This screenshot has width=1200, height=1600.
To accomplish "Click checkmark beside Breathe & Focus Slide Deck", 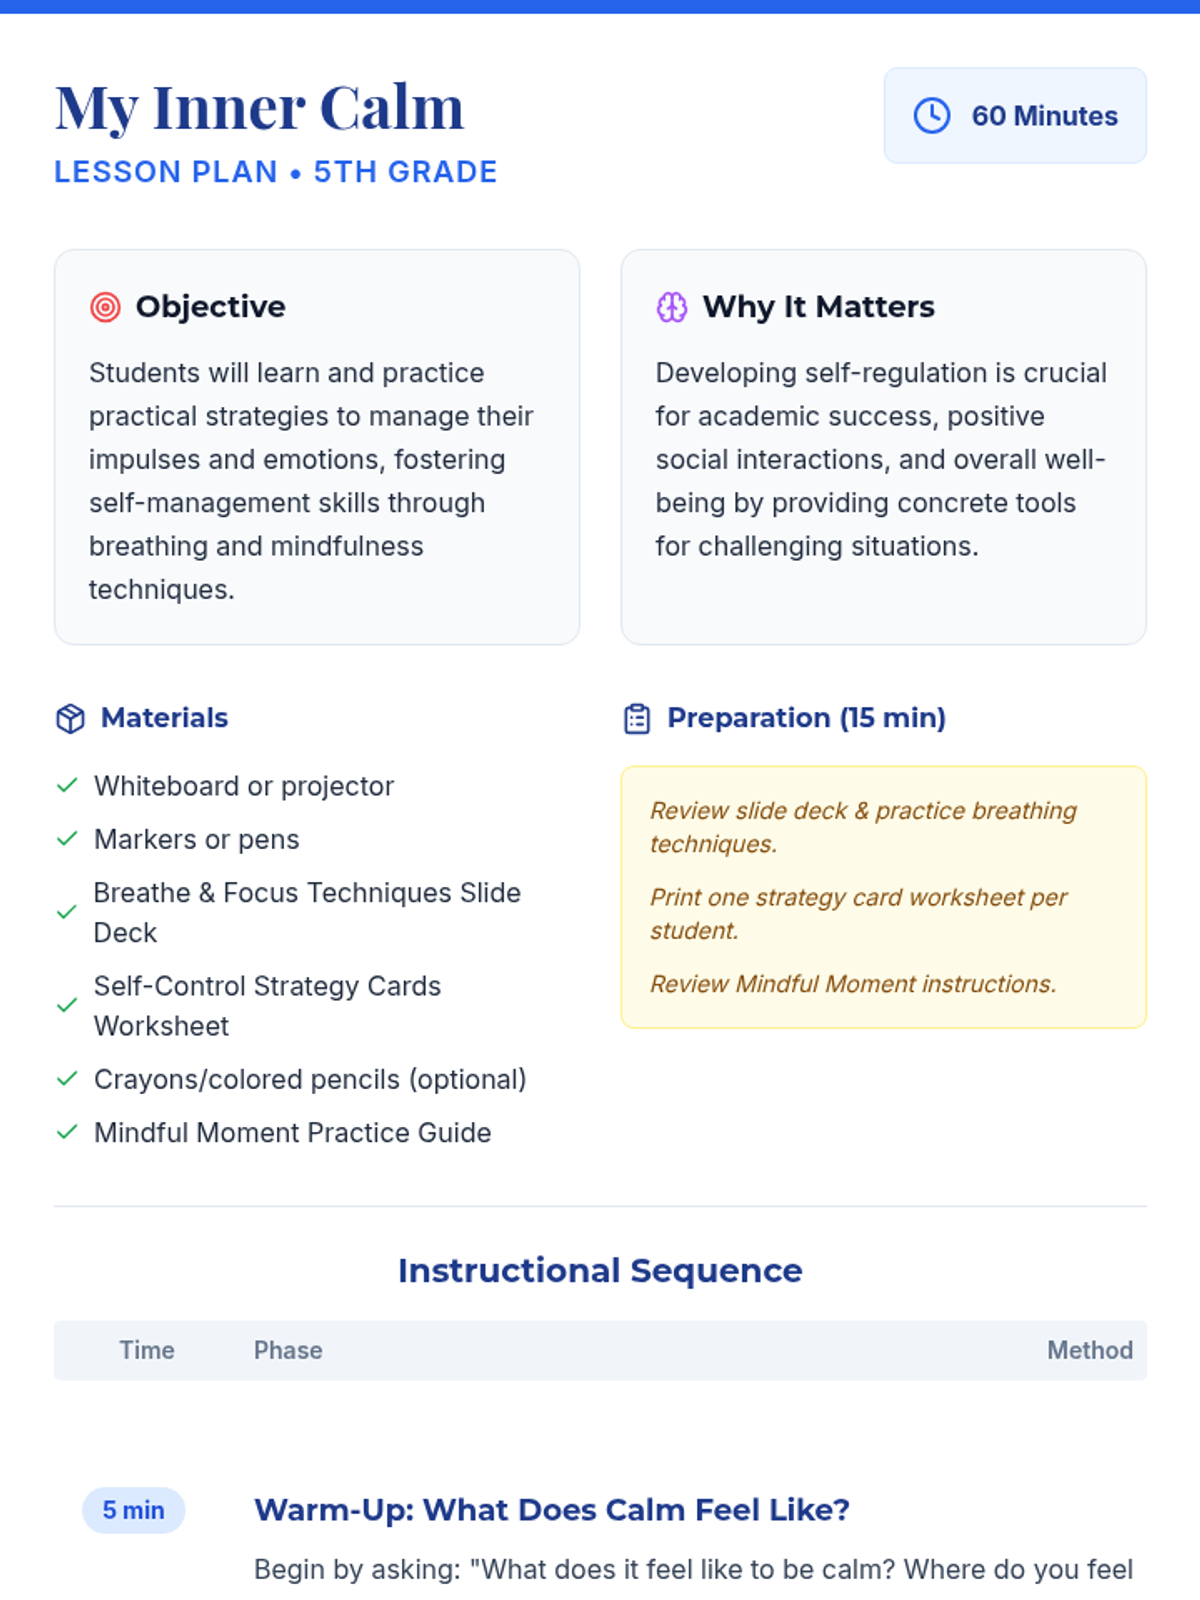I will pos(67,912).
